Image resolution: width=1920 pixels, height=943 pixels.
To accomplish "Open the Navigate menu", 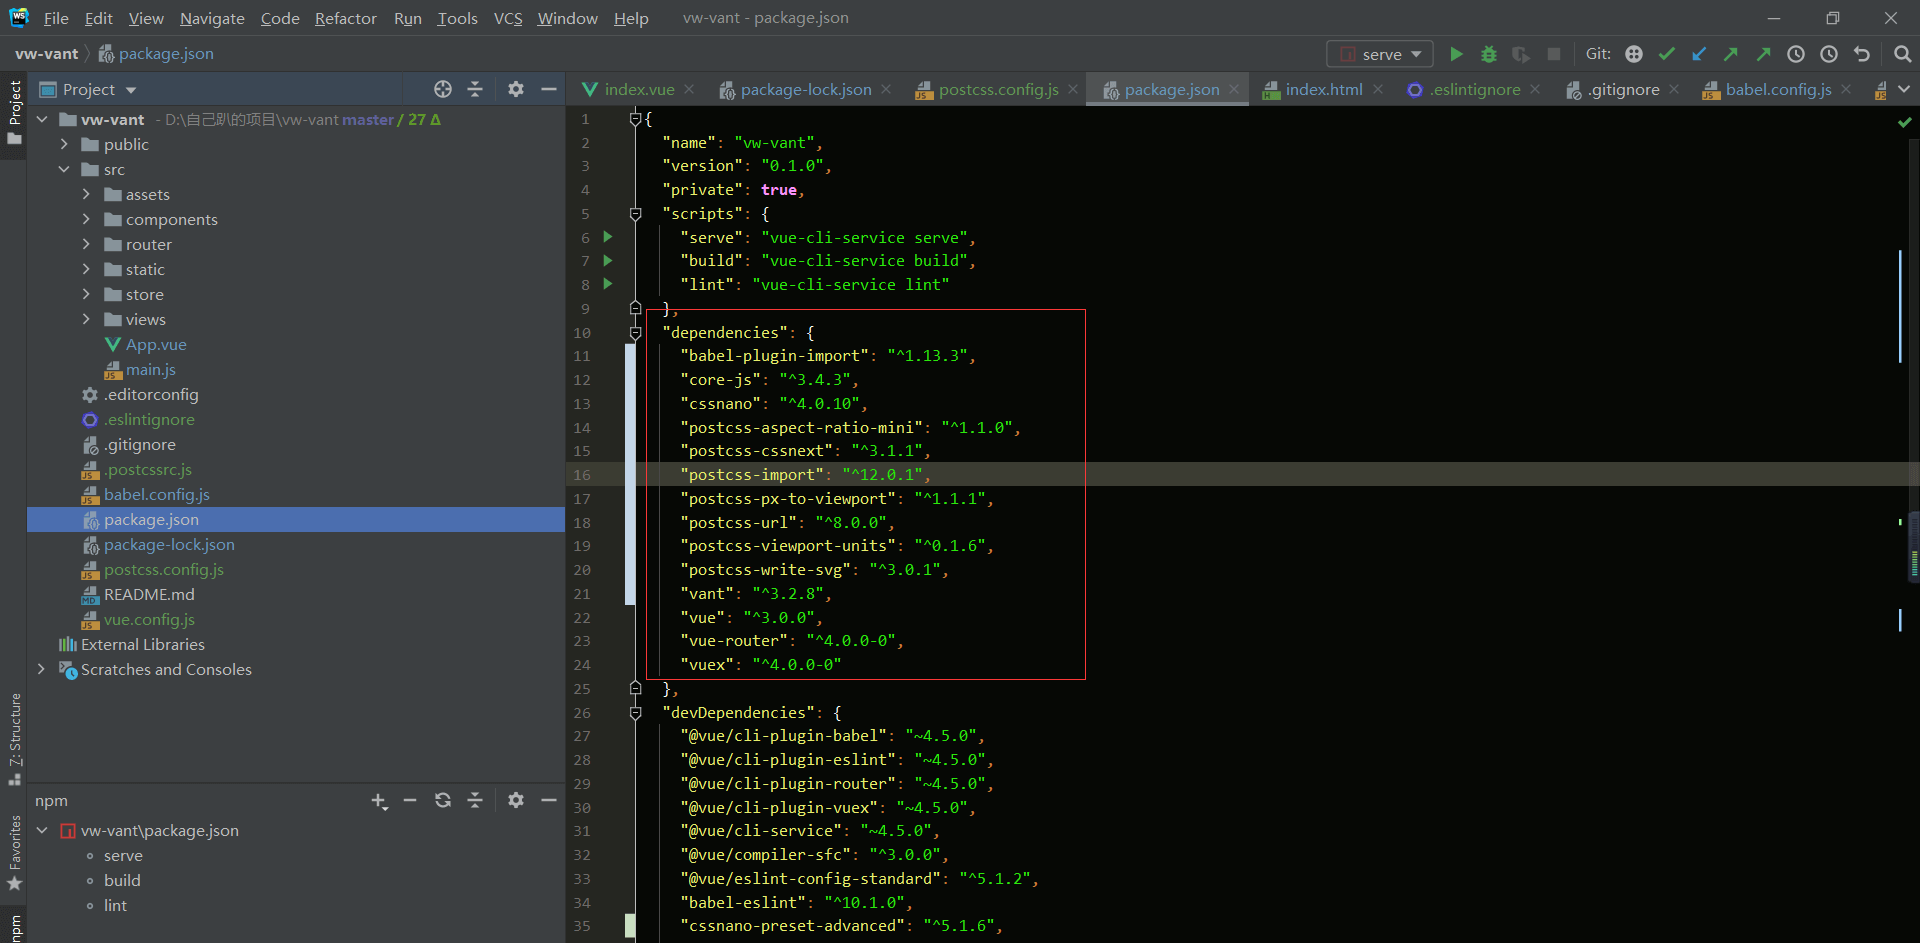I will click(x=212, y=18).
